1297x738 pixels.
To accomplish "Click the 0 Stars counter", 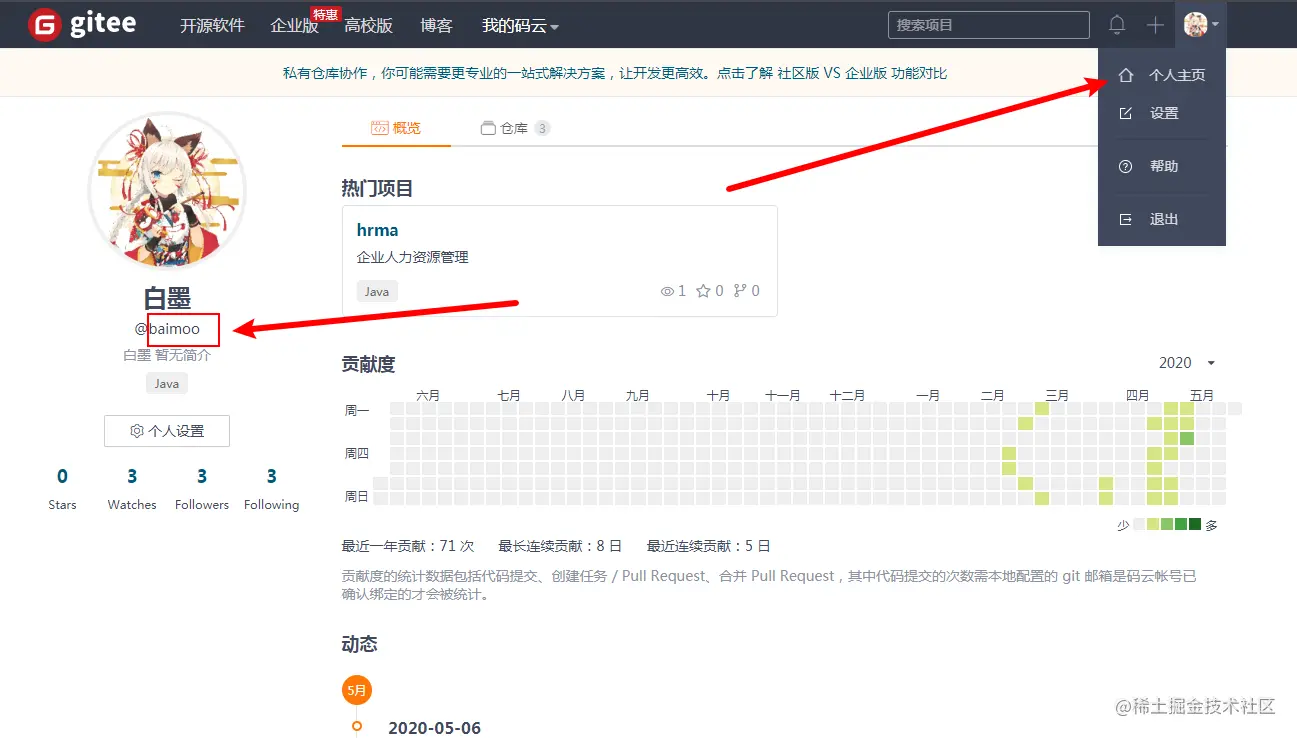I will coord(62,488).
